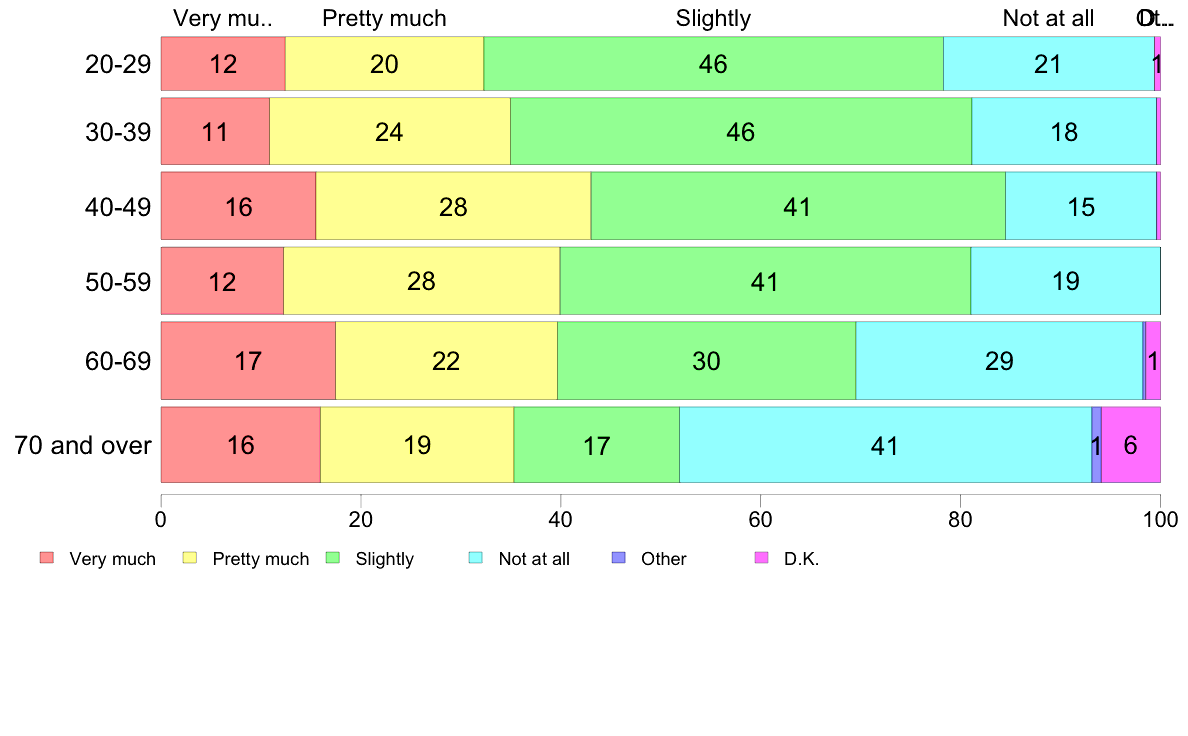Click the yellow Pretty much legend swatch
The height and width of the screenshot is (736, 1188).
coord(189,558)
